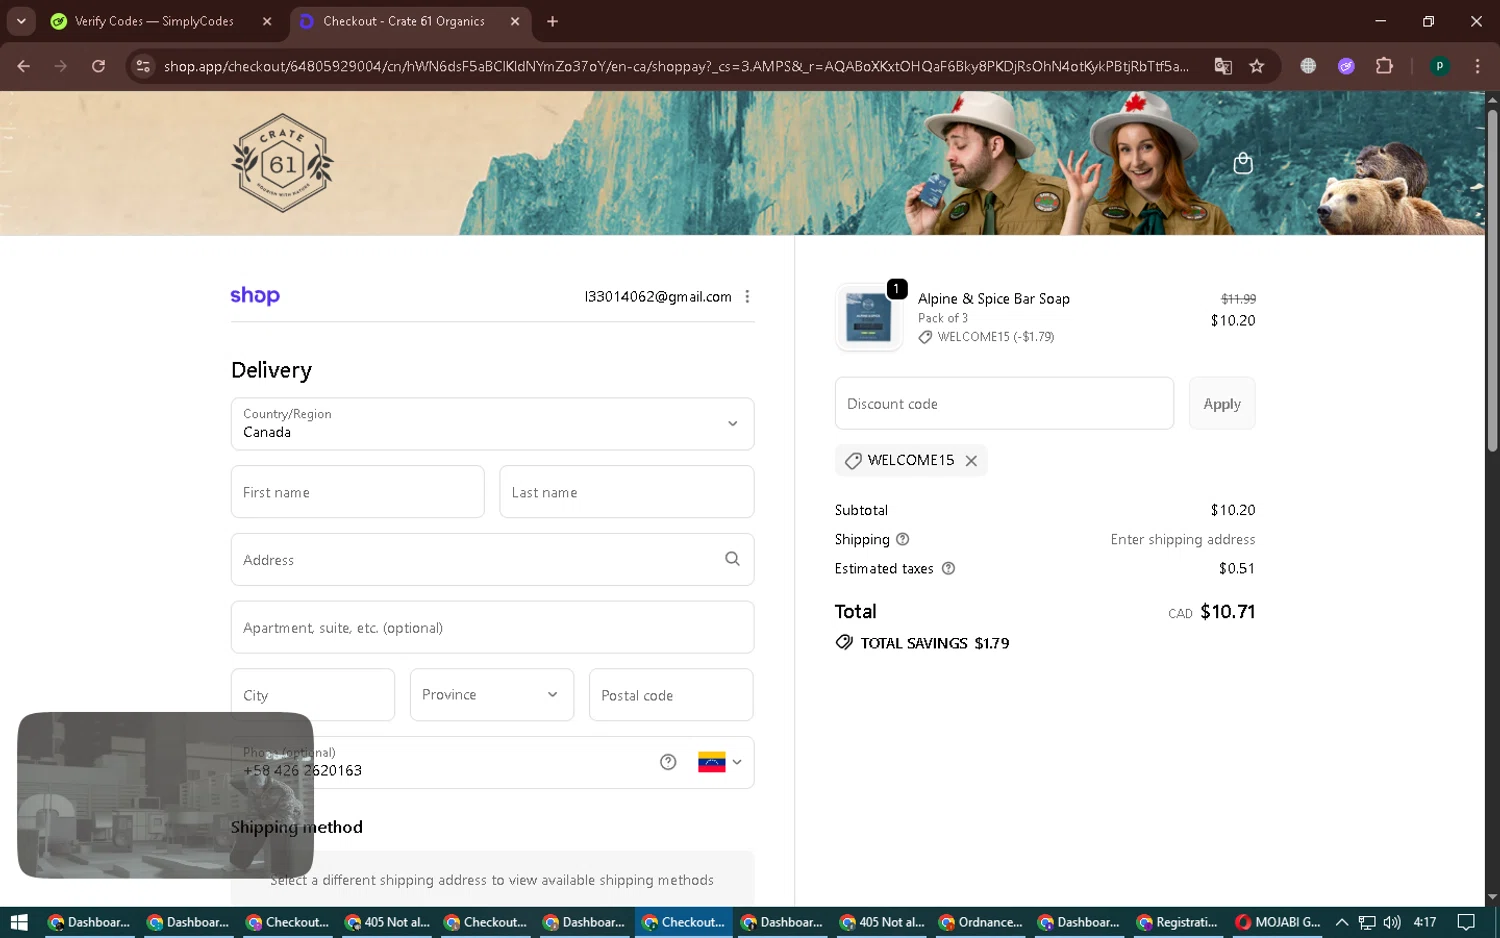Click the Postal code field
The height and width of the screenshot is (938, 1500).
click(x=671, y=695)
